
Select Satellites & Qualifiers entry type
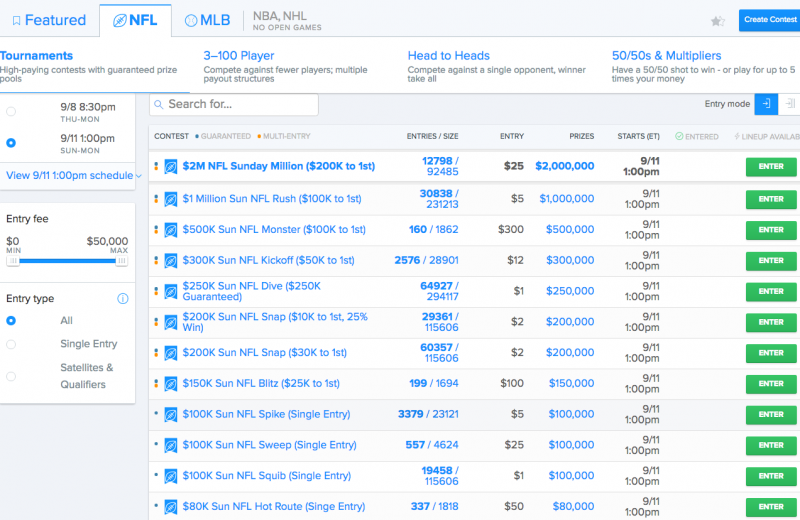11,376
